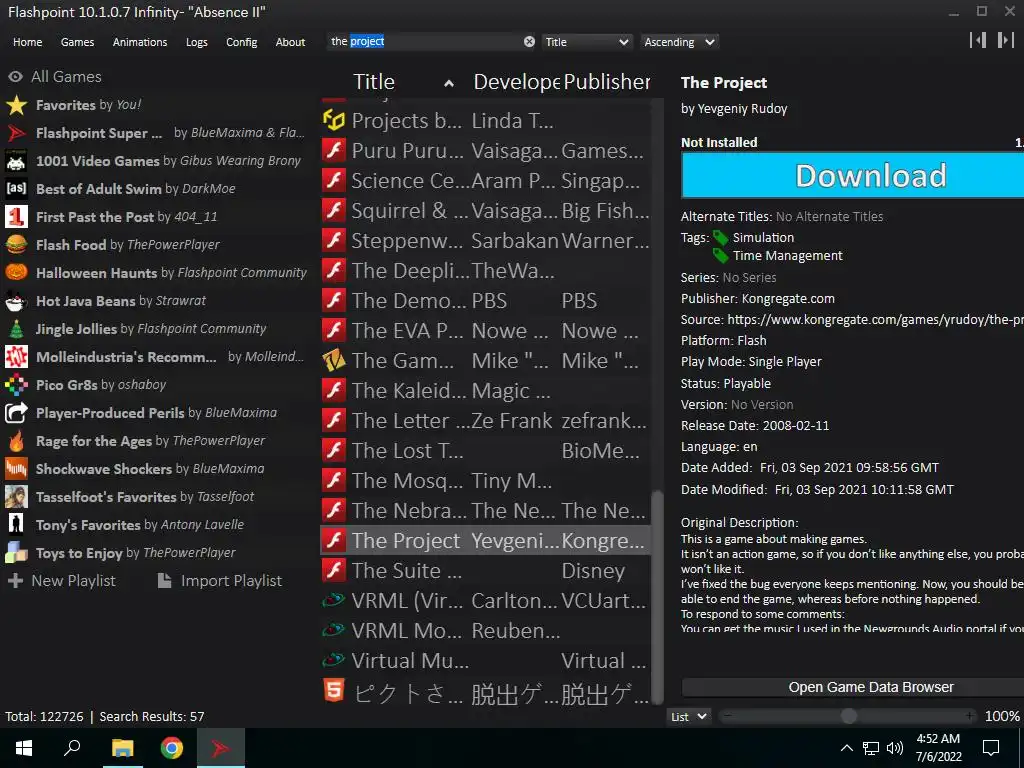Collapse left sidebar with the top-right arrow icon
Screen dimensions: 1024x768
(x=978, y=40)
